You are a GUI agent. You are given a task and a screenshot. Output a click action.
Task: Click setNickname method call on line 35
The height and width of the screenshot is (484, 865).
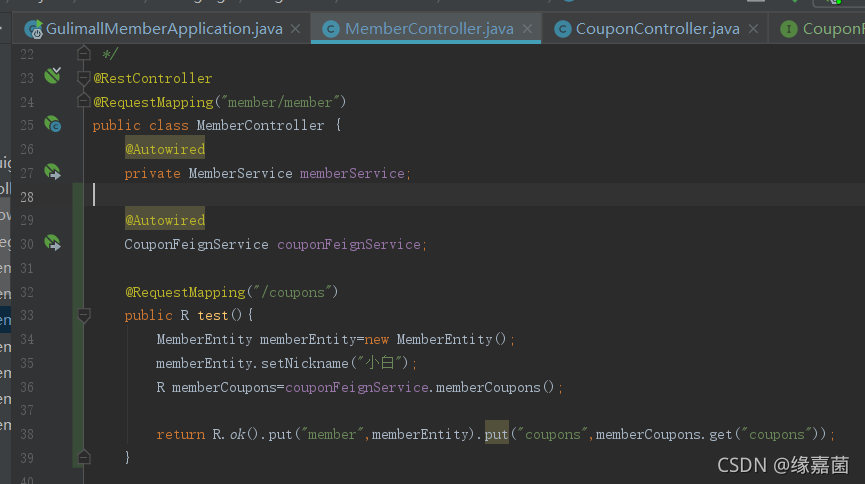[305, 363]
